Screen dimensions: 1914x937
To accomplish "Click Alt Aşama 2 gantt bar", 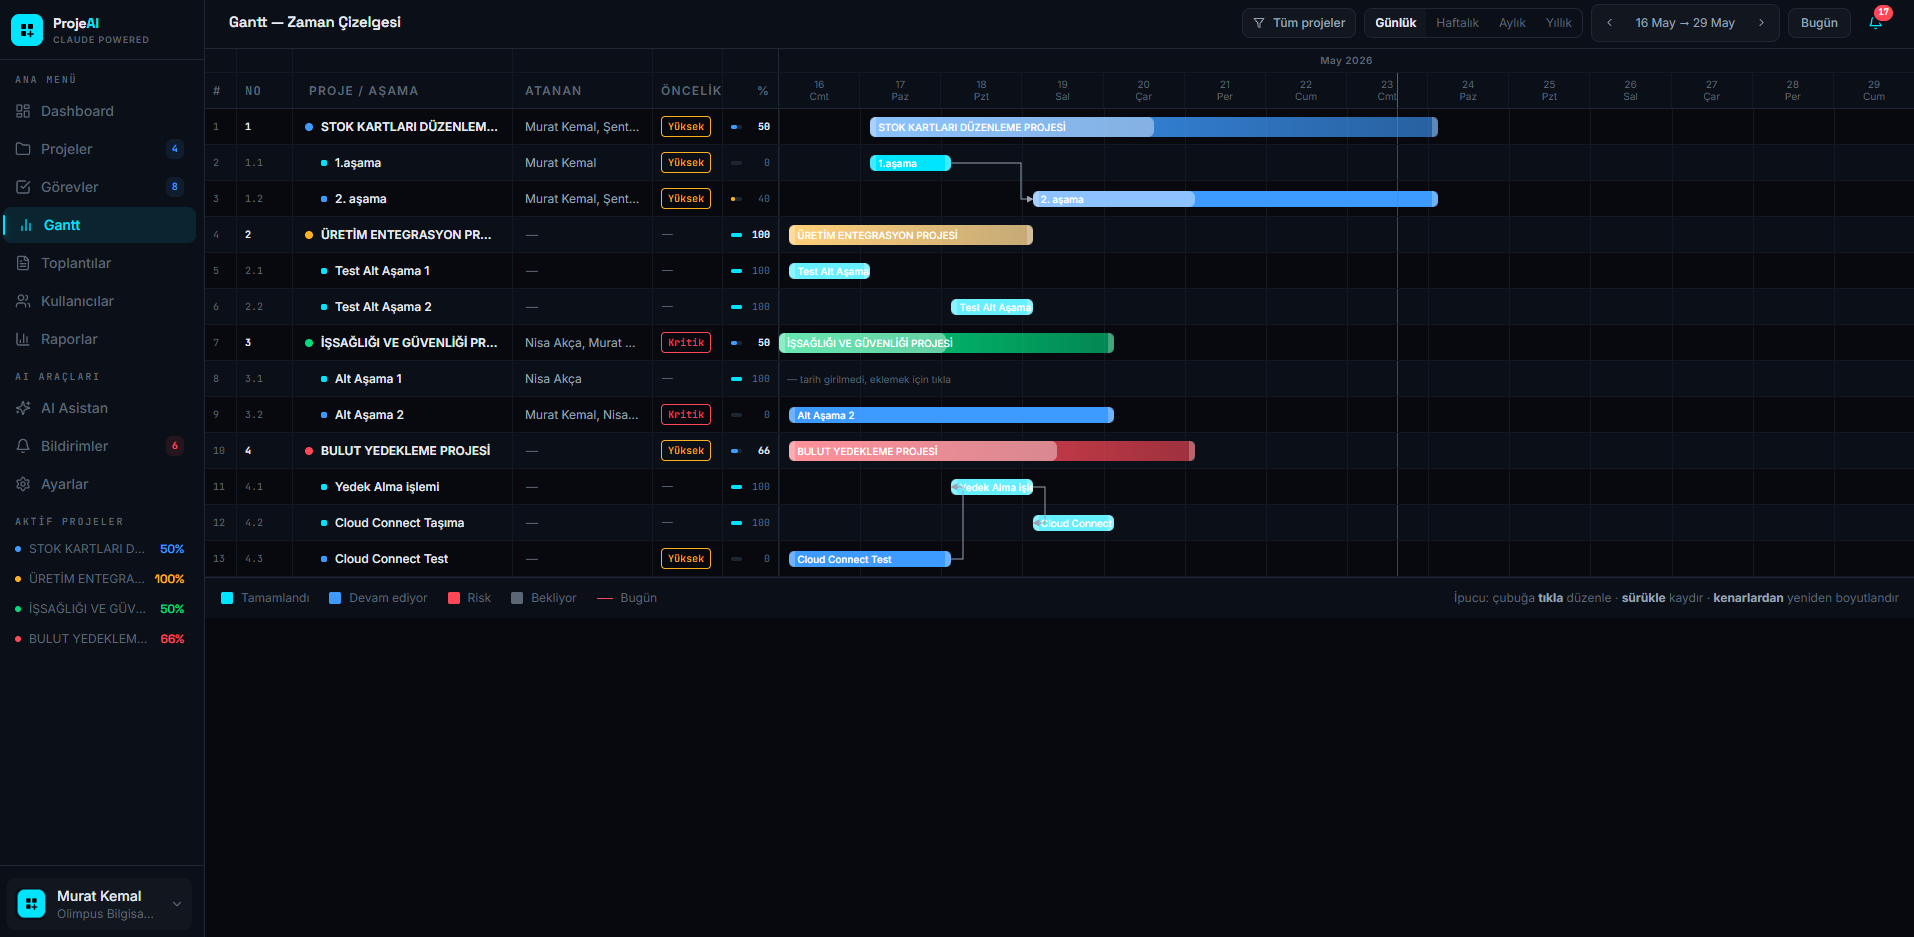I will tap(951, 415).
